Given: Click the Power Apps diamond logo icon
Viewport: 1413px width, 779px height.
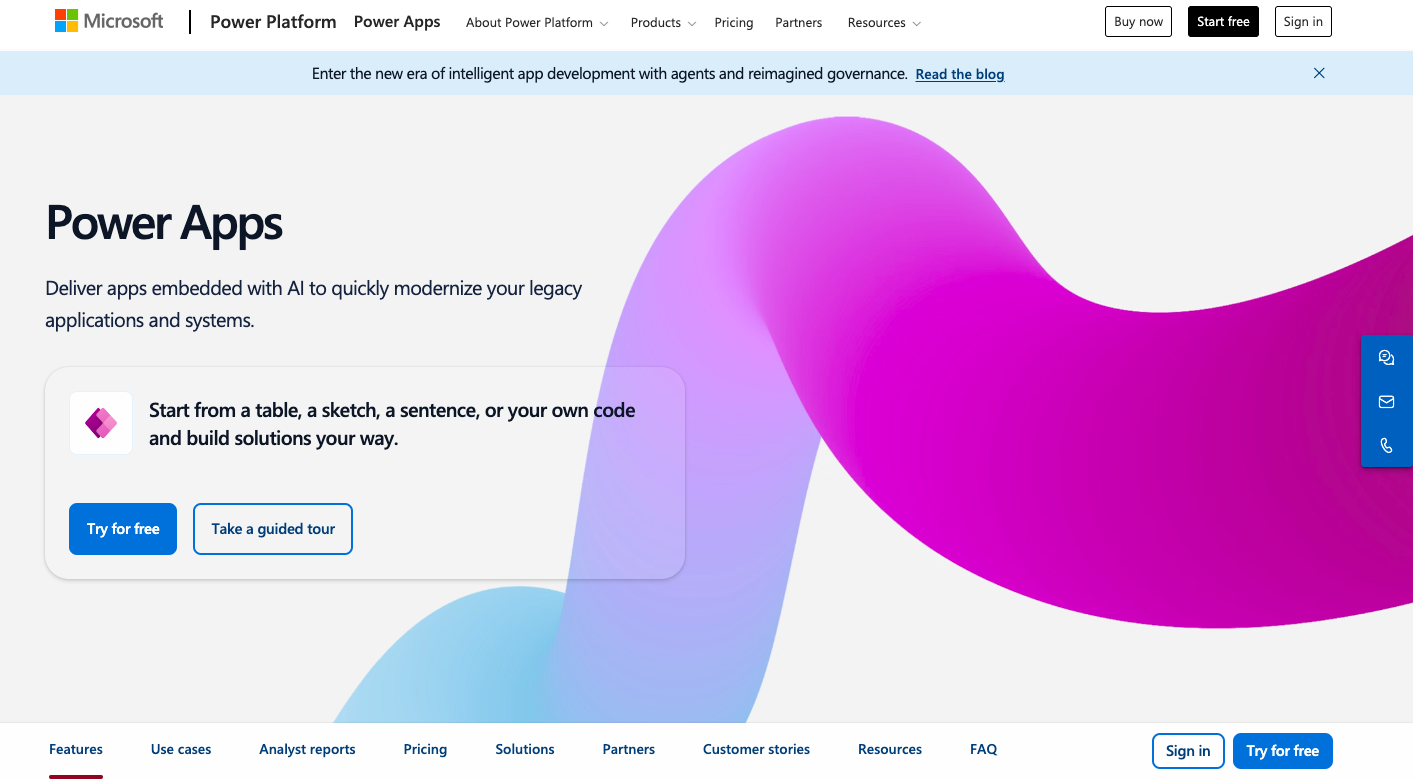Looking at the screenshot, I should click(x=101, y=423).
